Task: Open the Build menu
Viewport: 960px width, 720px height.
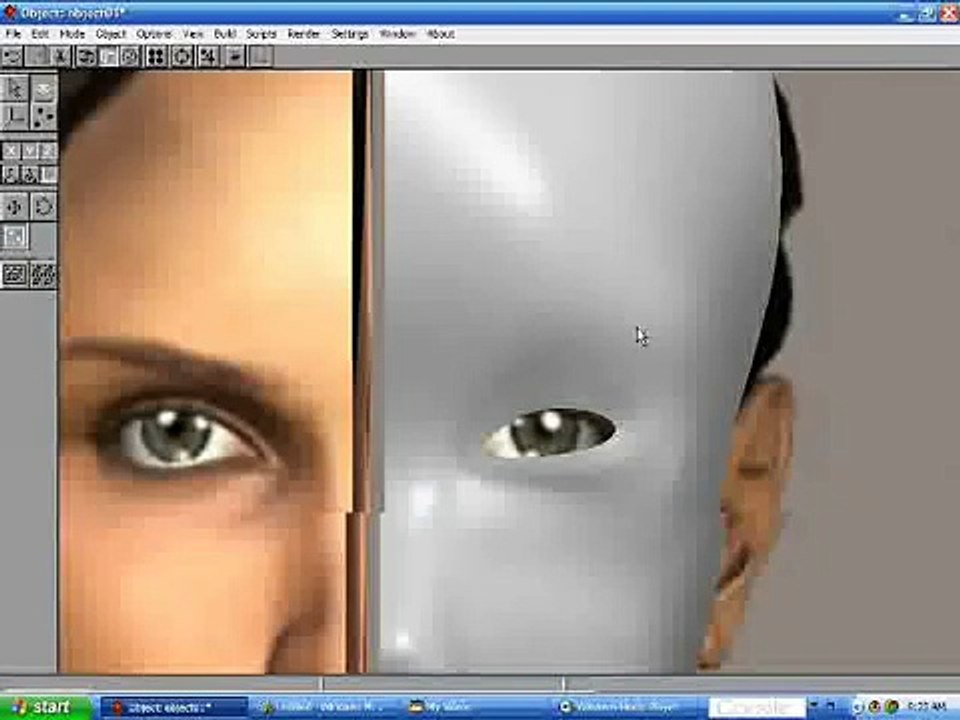Action: click(x=225, y=34)
